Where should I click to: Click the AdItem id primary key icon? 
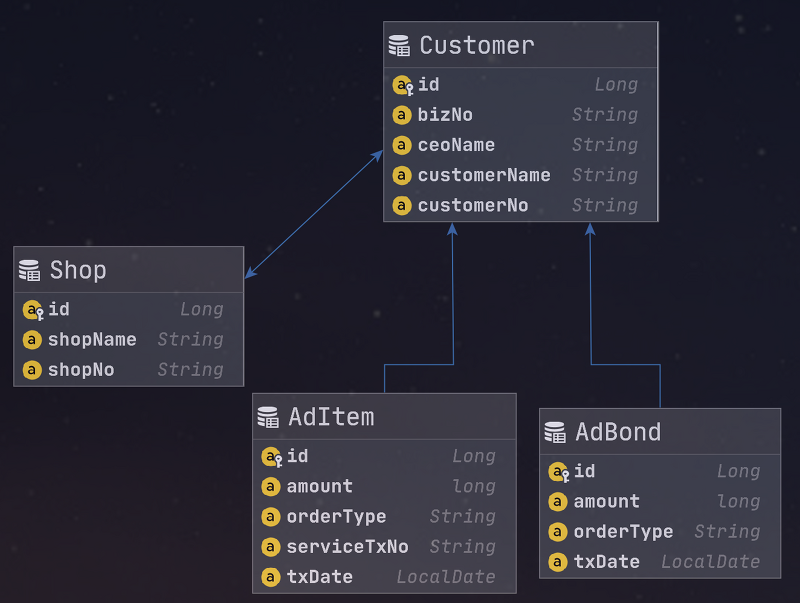(x=271, y=457)
